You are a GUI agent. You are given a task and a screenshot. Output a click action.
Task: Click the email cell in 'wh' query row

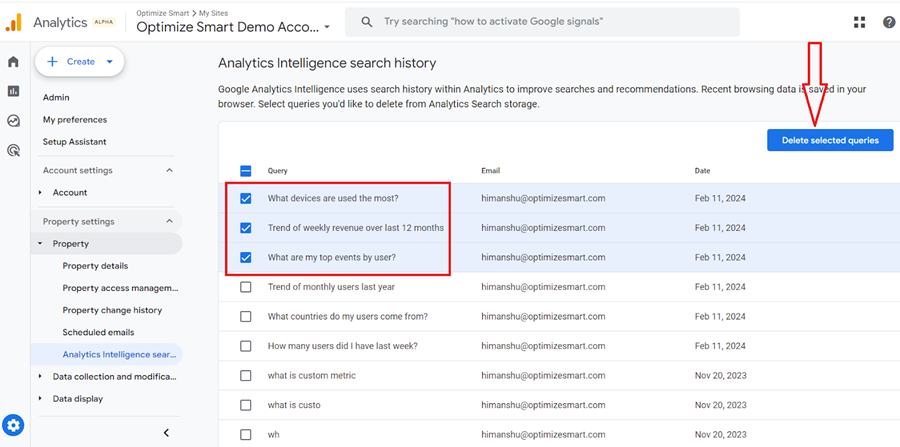click(x=544, y=435)
